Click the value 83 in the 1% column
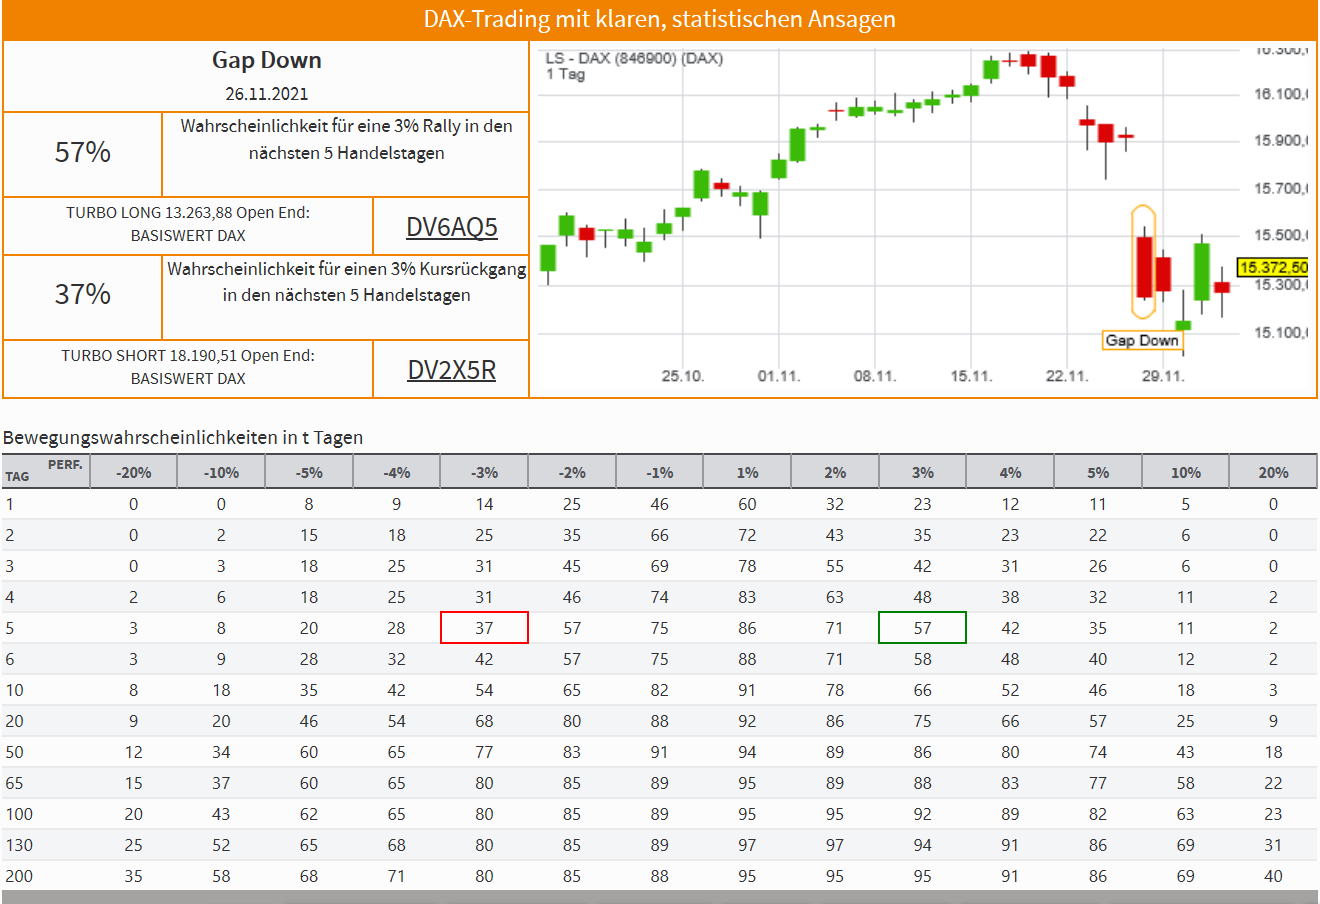1320x904 pixels. (747, 597)
